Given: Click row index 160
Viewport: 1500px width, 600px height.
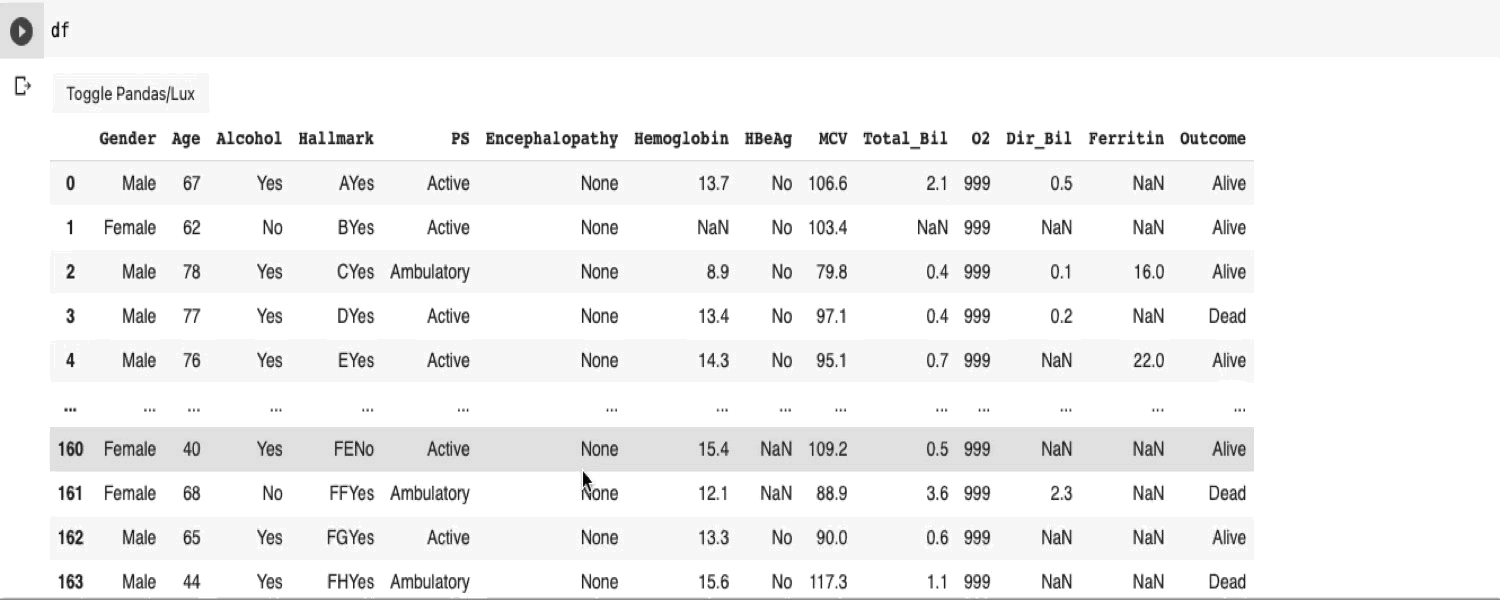Looking at the screenshot, I should point(70,449).
